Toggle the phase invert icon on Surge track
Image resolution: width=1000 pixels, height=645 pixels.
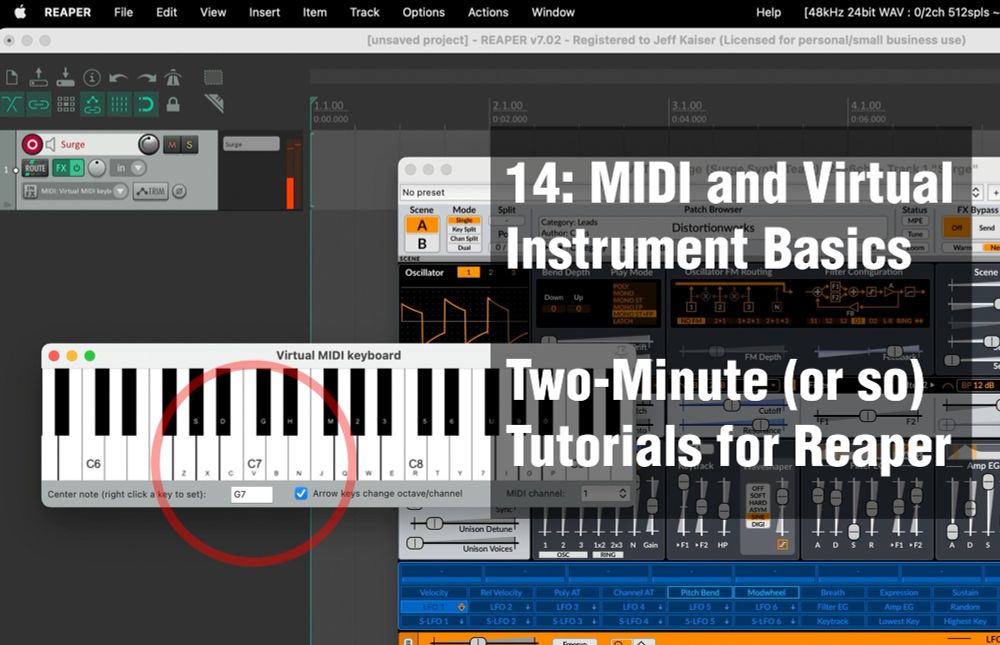pyautogui.click(x=180, y=191)
